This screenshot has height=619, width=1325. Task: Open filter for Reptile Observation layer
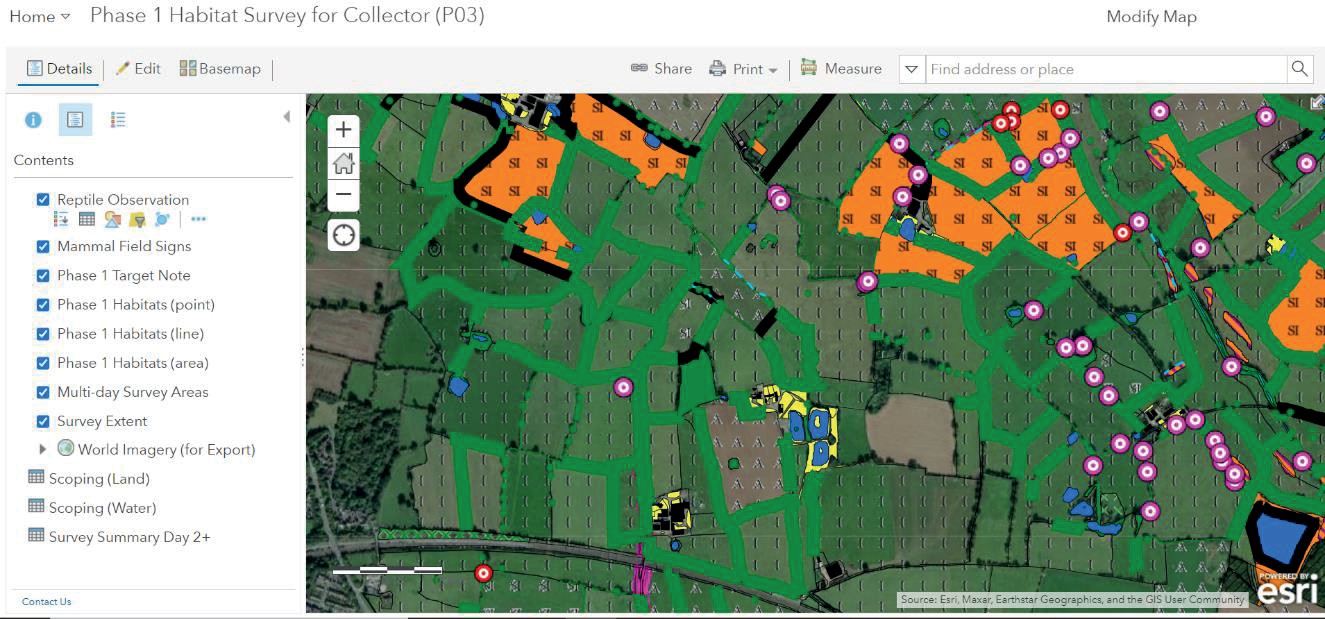(x=137, y=219)
